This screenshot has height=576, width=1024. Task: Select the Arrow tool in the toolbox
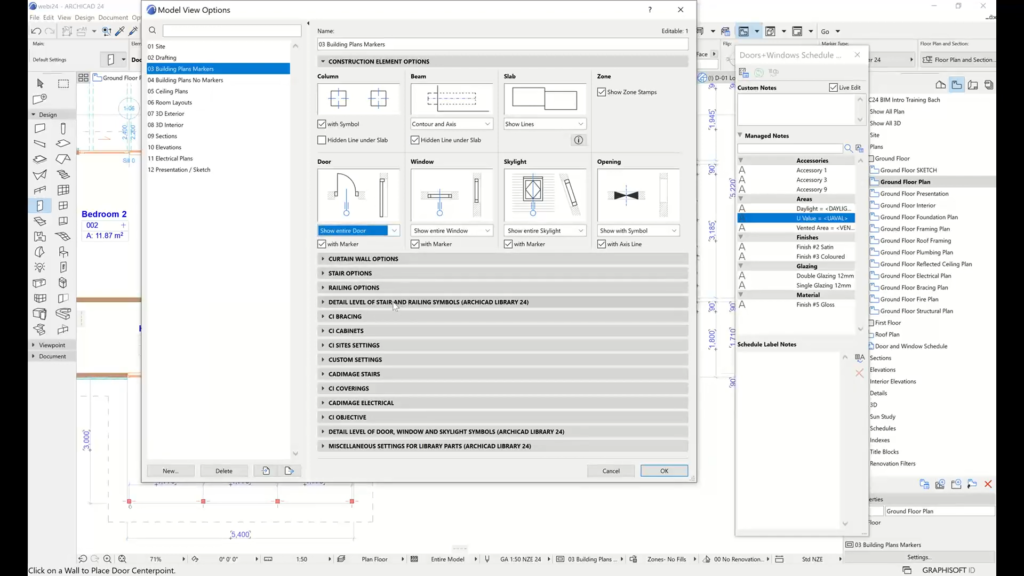(40, 84)
